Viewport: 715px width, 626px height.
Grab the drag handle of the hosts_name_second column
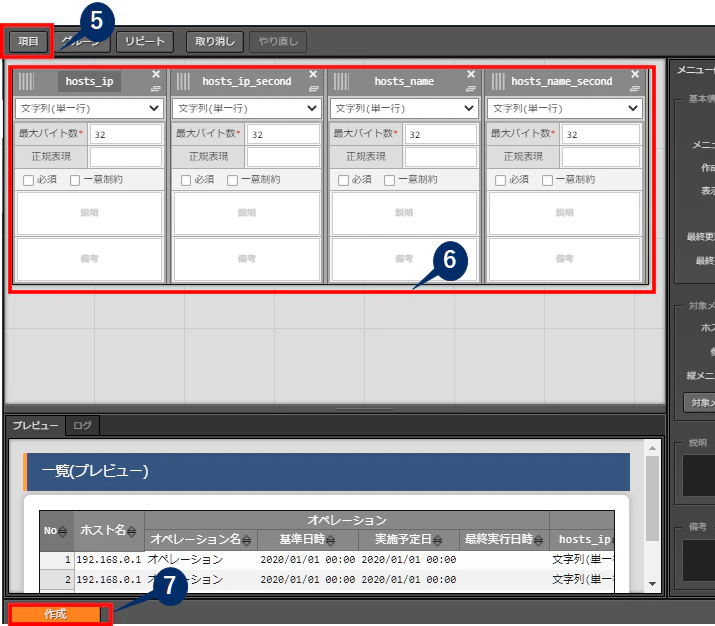point(498,82)
